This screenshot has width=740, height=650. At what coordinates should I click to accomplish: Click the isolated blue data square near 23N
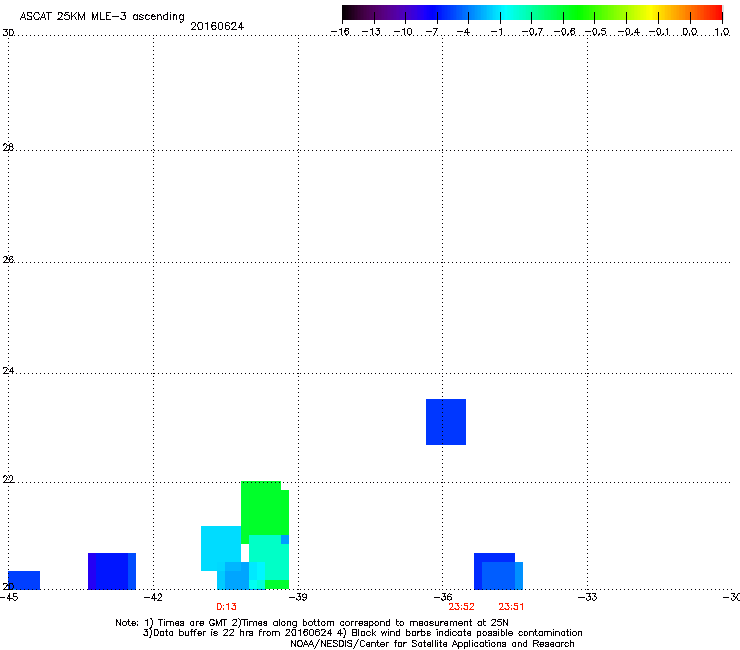click(446, 422)
